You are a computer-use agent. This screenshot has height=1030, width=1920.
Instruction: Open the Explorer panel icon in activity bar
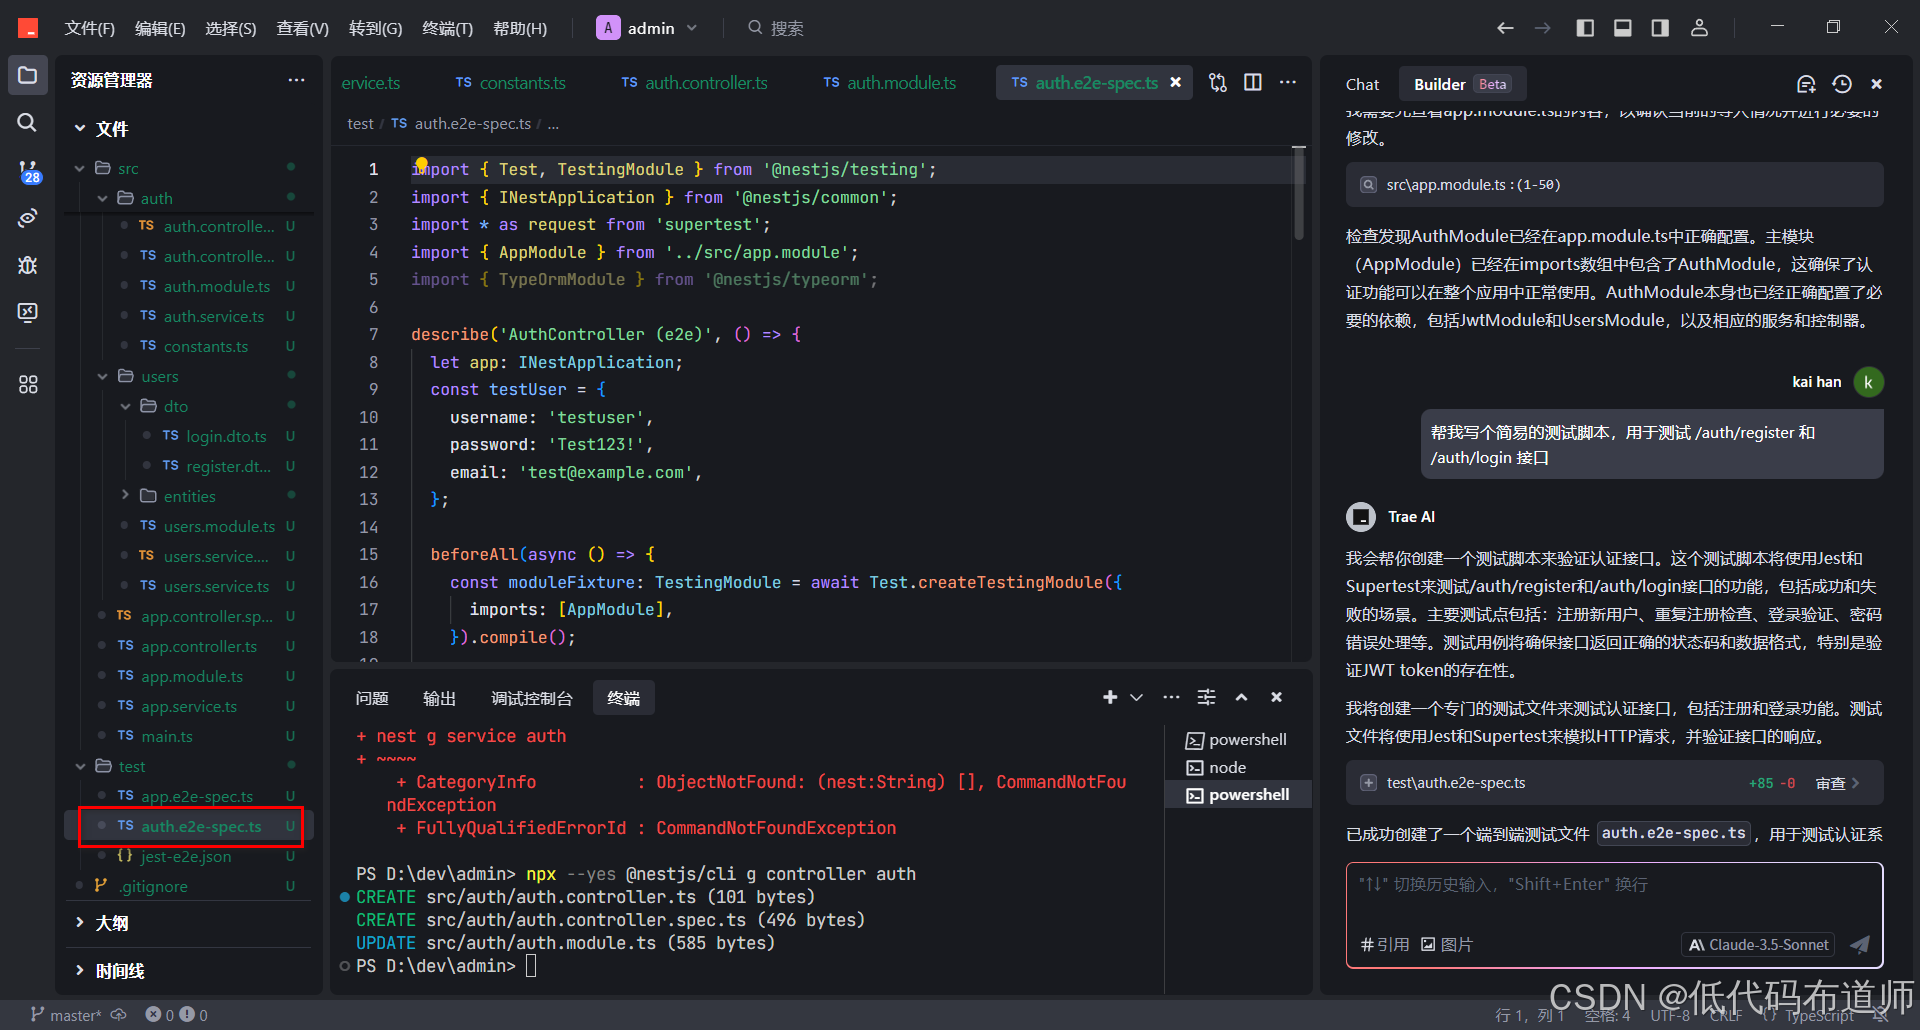pyautogui.click(x=28, y=76)
